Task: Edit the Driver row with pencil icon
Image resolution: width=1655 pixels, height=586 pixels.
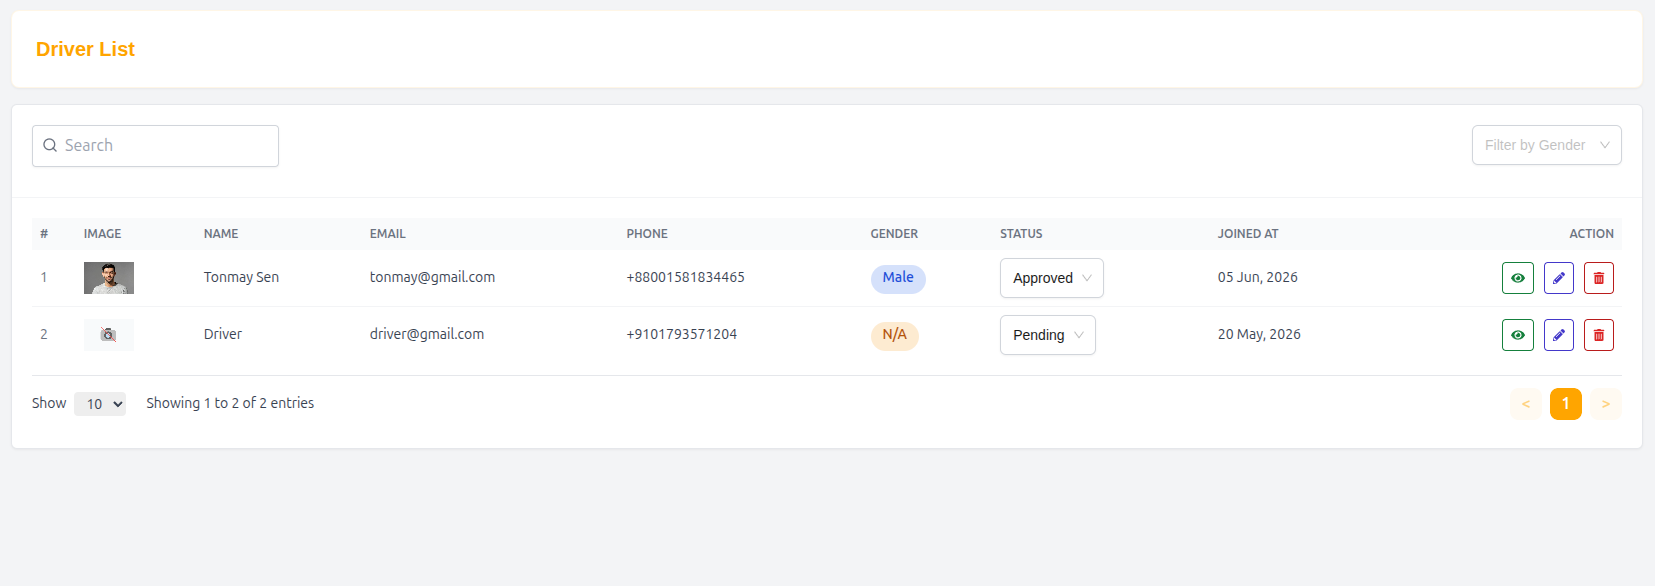Action: click(x=1558, y=335)
